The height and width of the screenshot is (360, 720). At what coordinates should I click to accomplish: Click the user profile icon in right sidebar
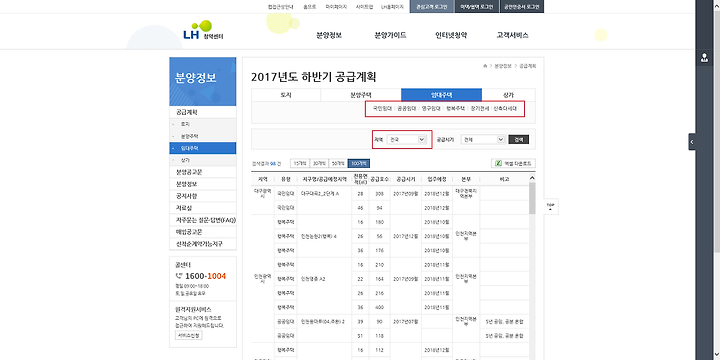(x=704, y=58)
